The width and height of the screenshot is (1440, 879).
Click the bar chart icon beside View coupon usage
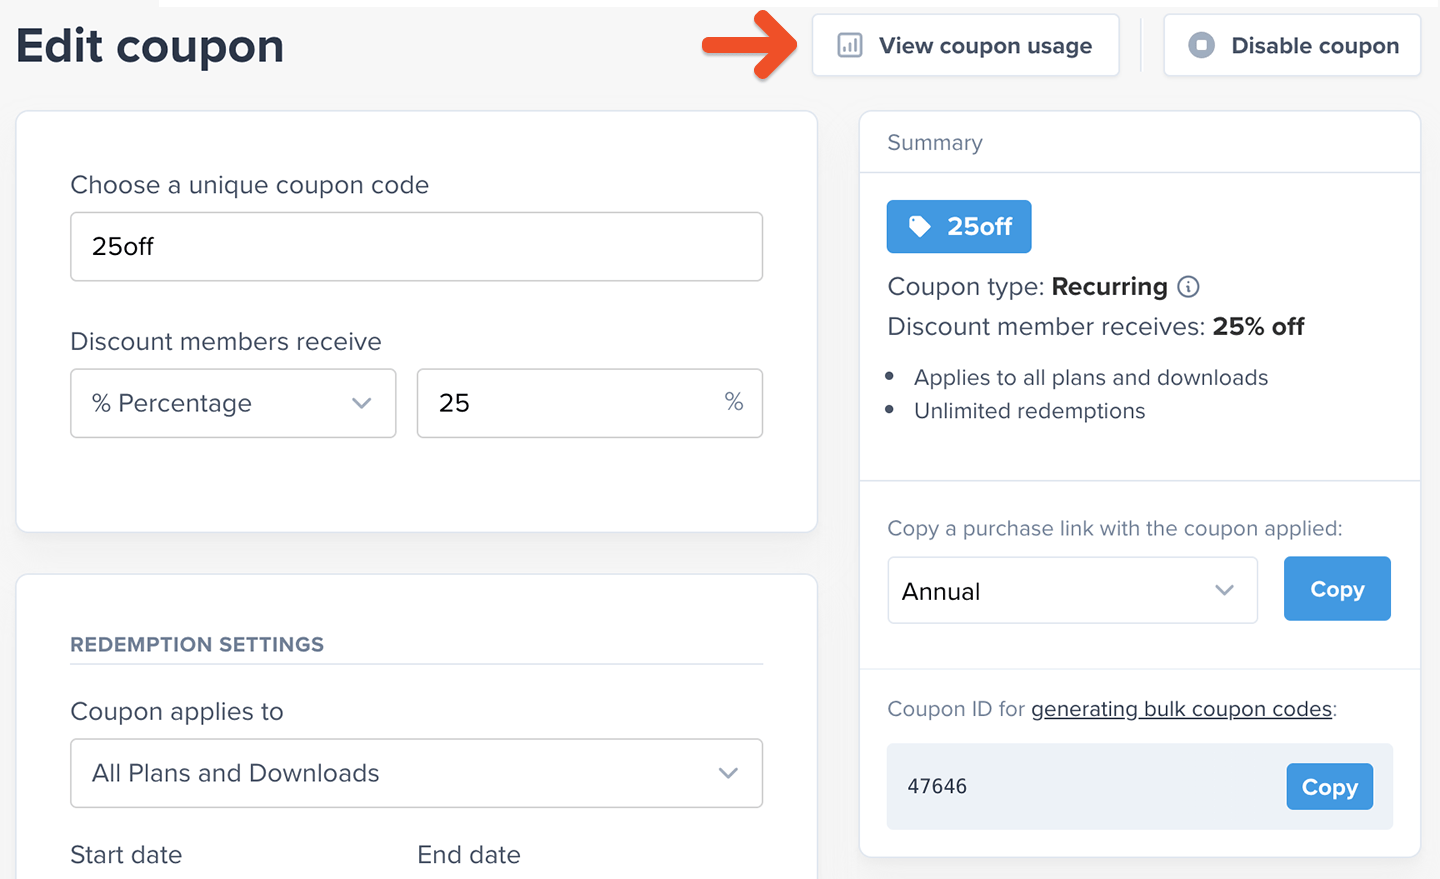[x=850, y=46]
